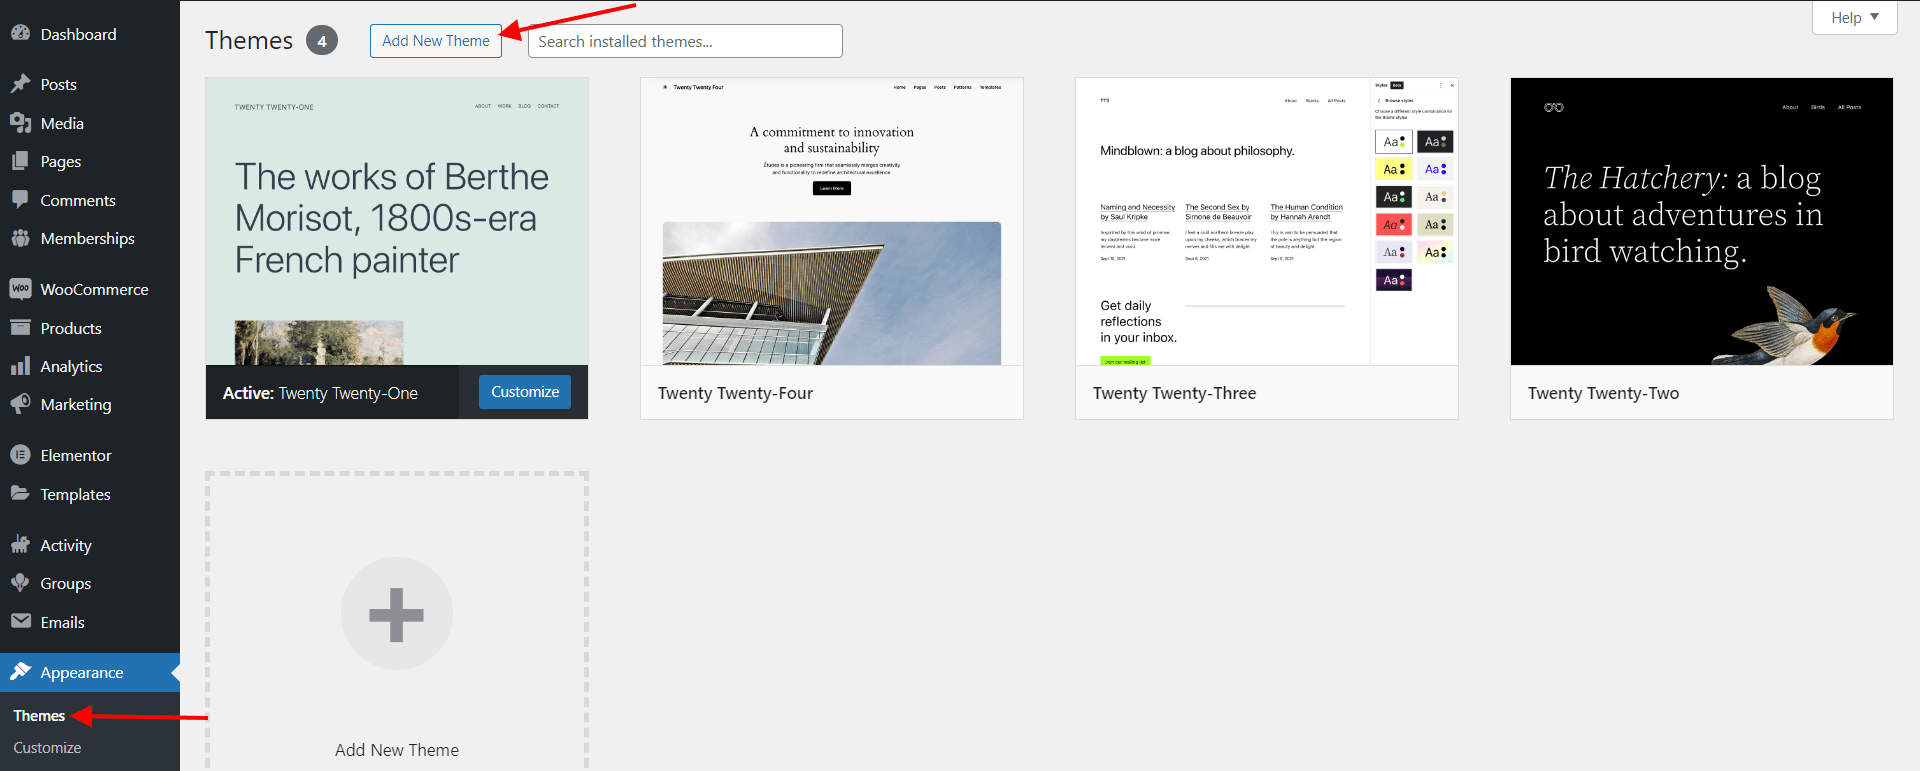This screenshot has height=771, width=1920.
Task: Expand the Help dropdown tab
Action: click(1855, 17)
